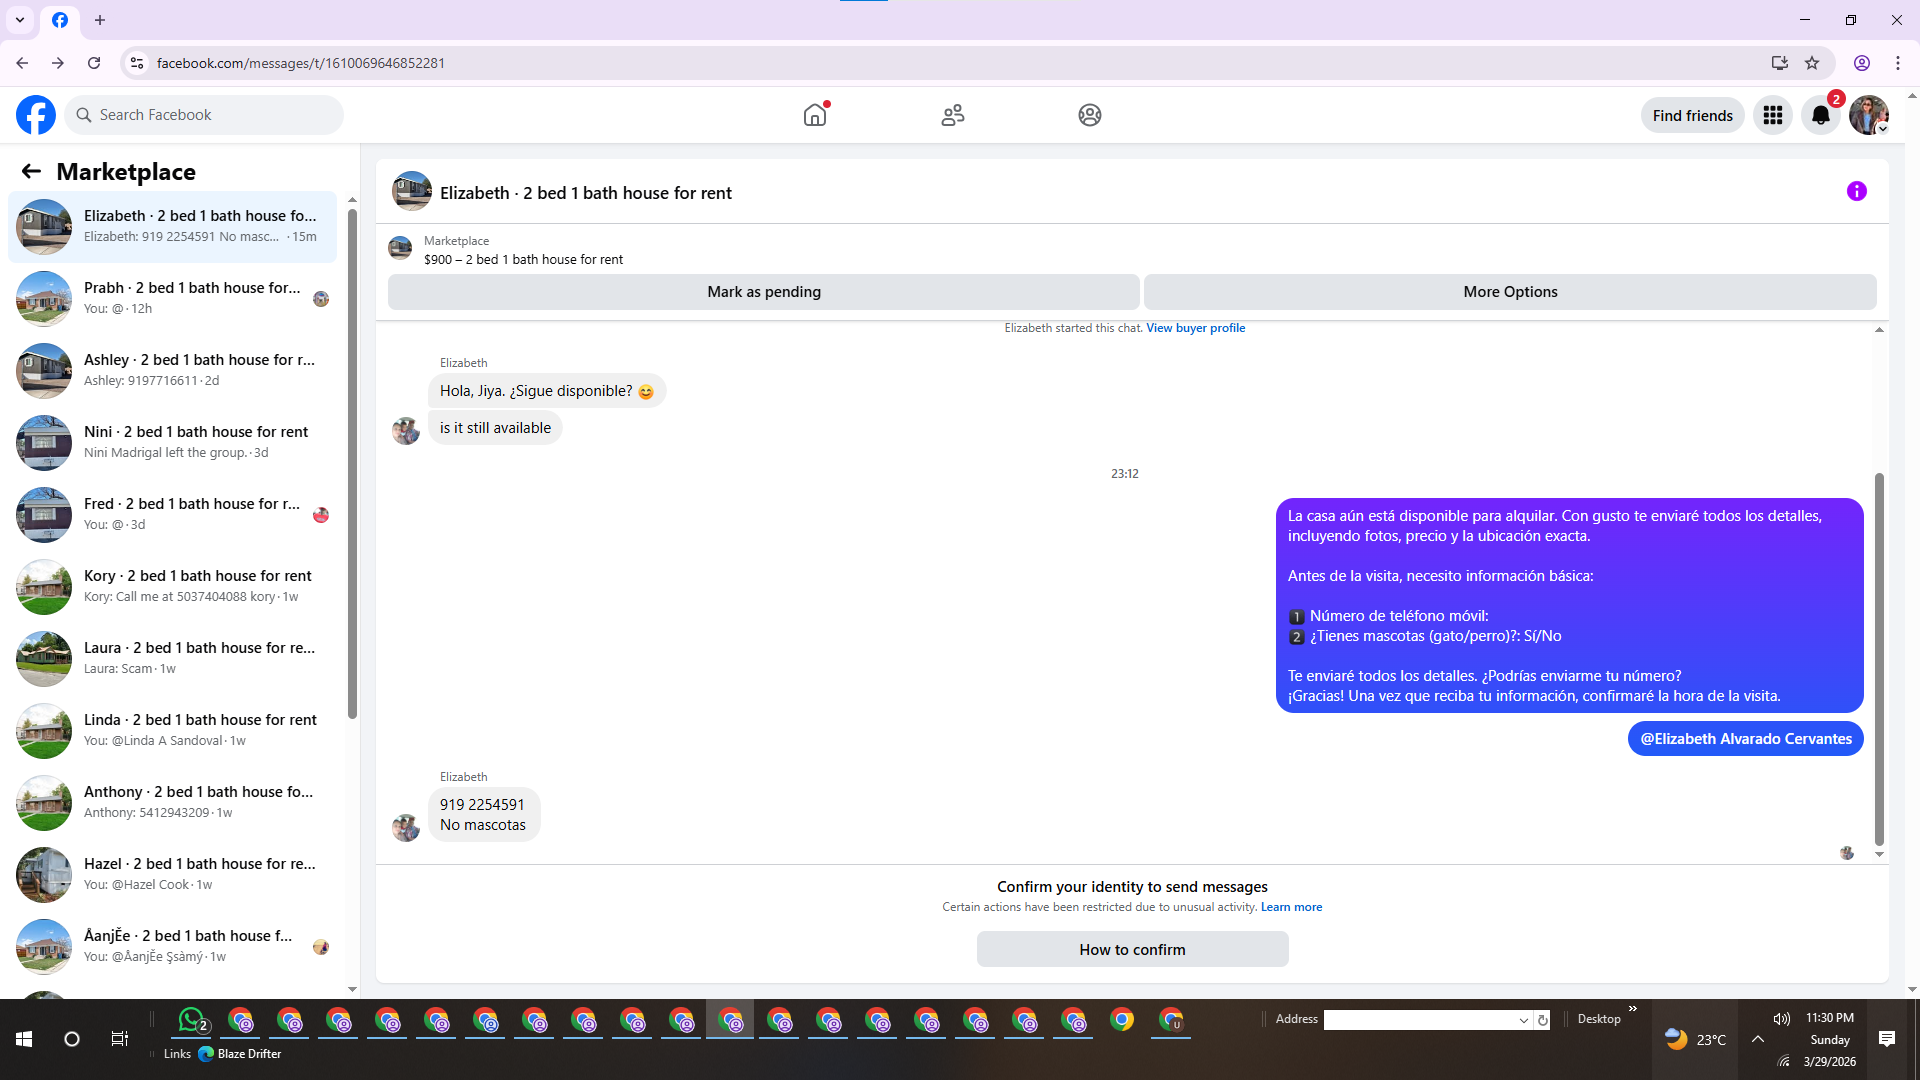The image size is (1920, 1080).
Task: View site information icon in address bar
Action: tap(137, 63)
